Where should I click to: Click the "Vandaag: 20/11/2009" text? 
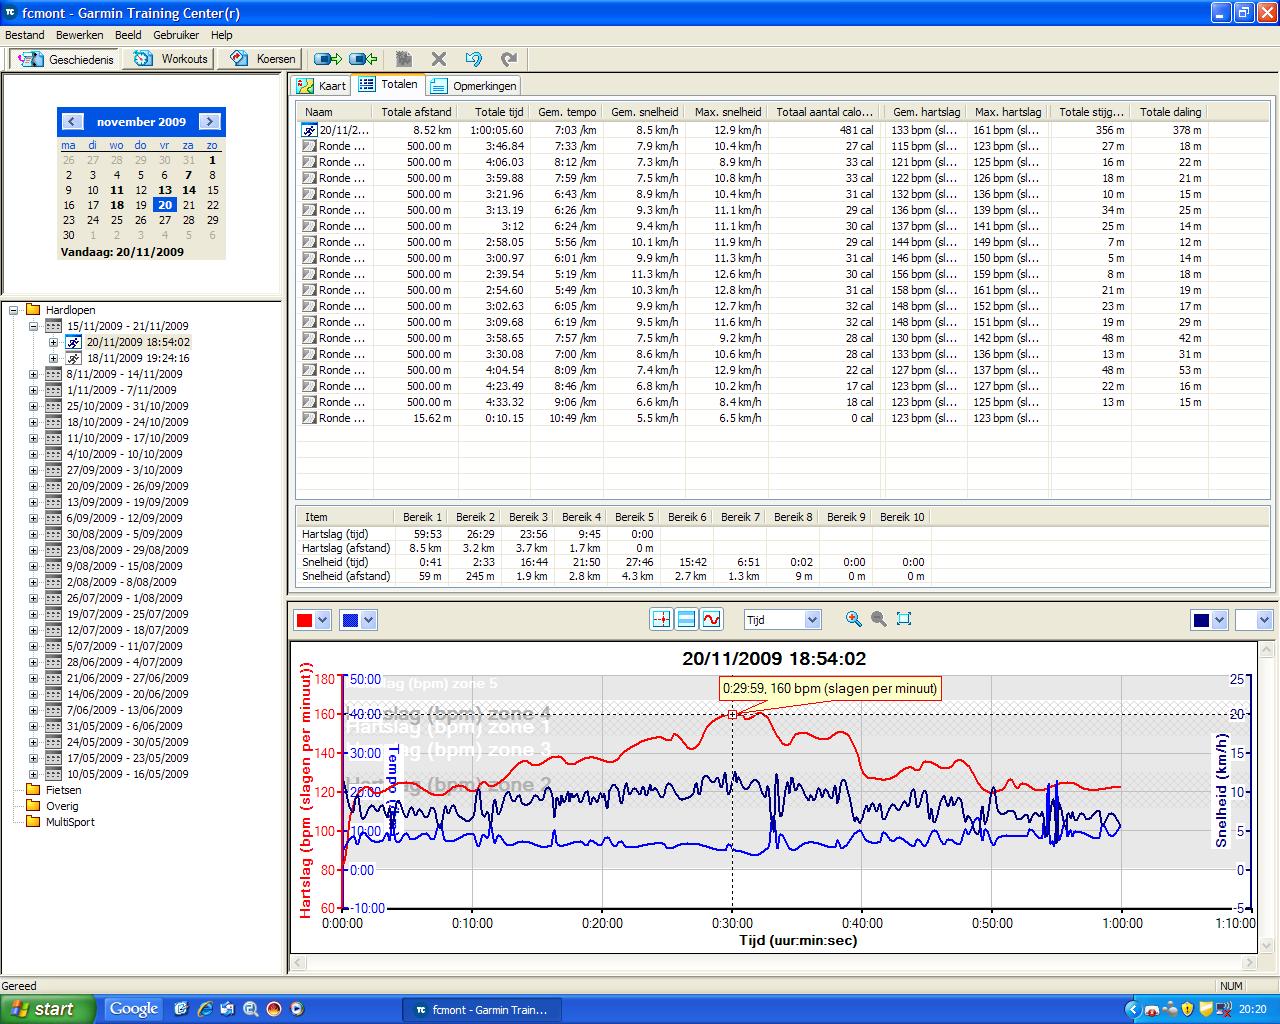point(122,252)
